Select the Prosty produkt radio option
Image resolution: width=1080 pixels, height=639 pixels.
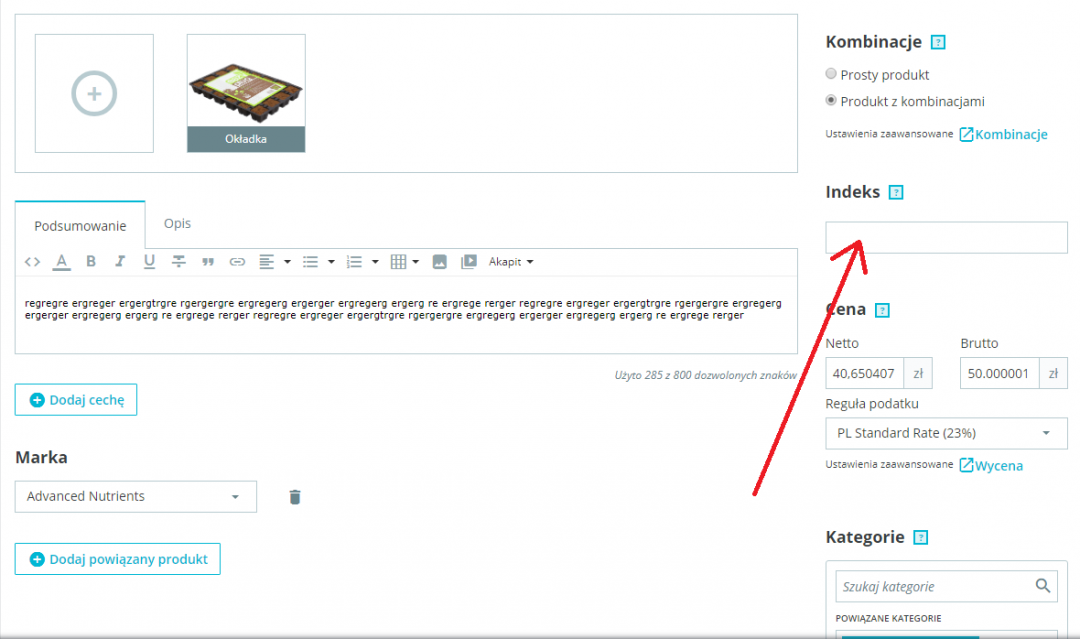tap(831, 74)
